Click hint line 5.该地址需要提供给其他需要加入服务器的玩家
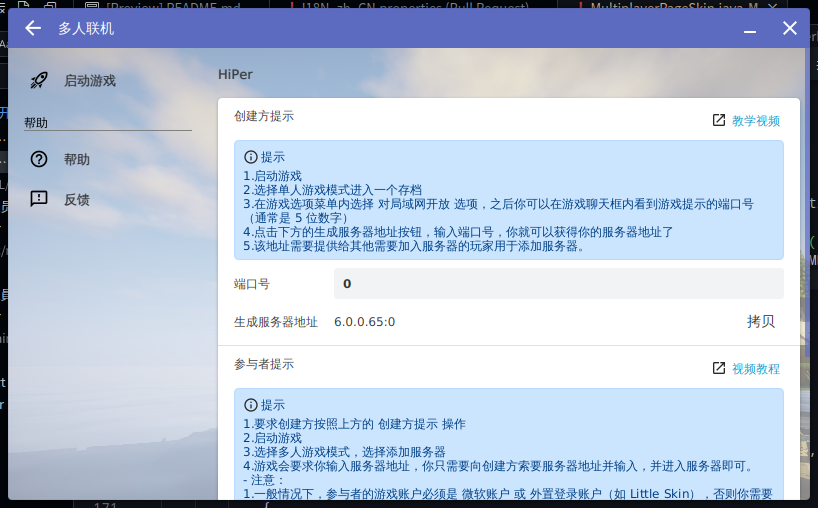The height and width of the screenshot is (508, 818). coord(415,246)
